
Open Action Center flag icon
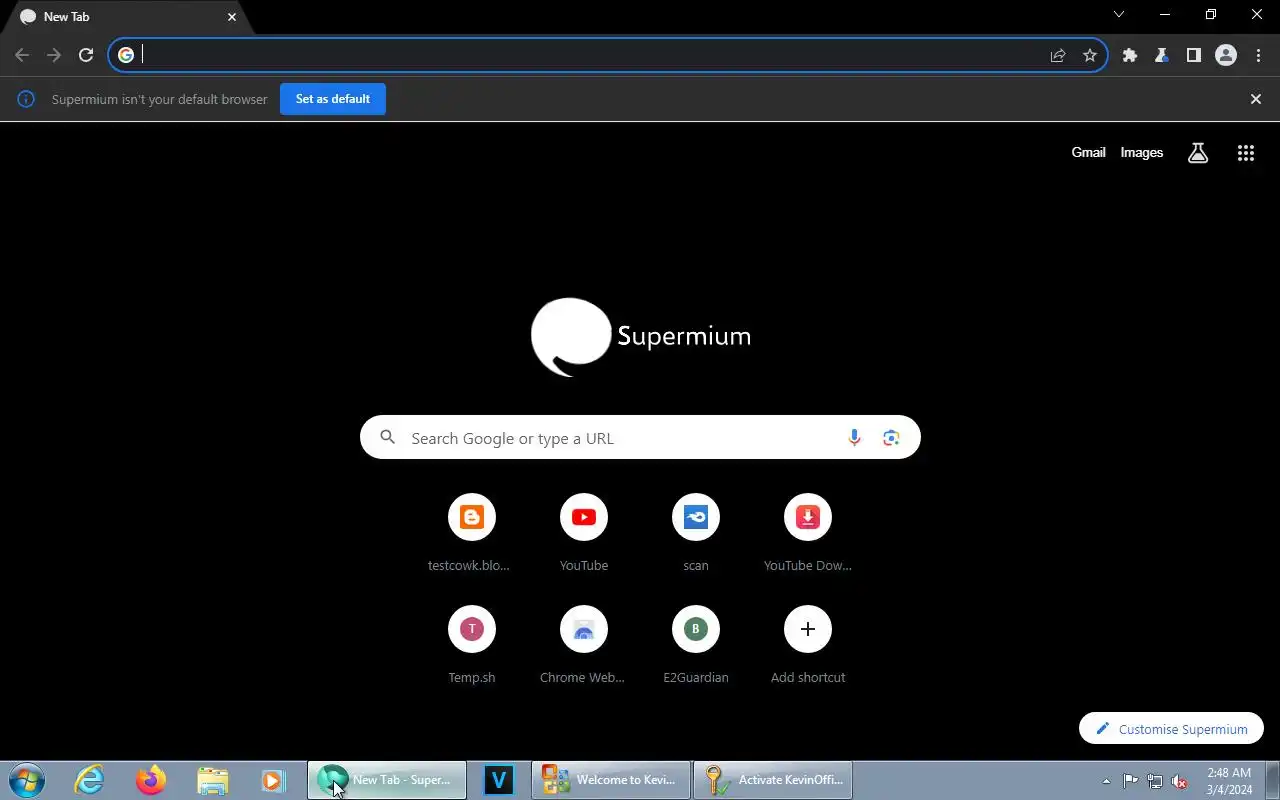pos(1130,781)
